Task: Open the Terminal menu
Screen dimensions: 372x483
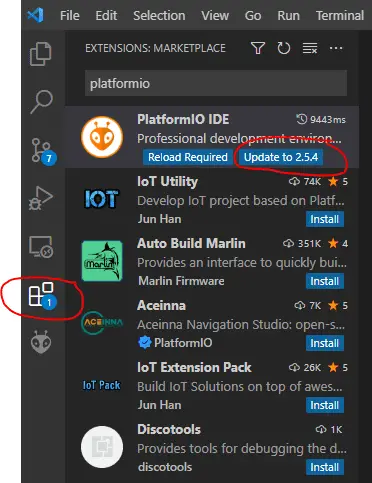Action: pos(340,15)
